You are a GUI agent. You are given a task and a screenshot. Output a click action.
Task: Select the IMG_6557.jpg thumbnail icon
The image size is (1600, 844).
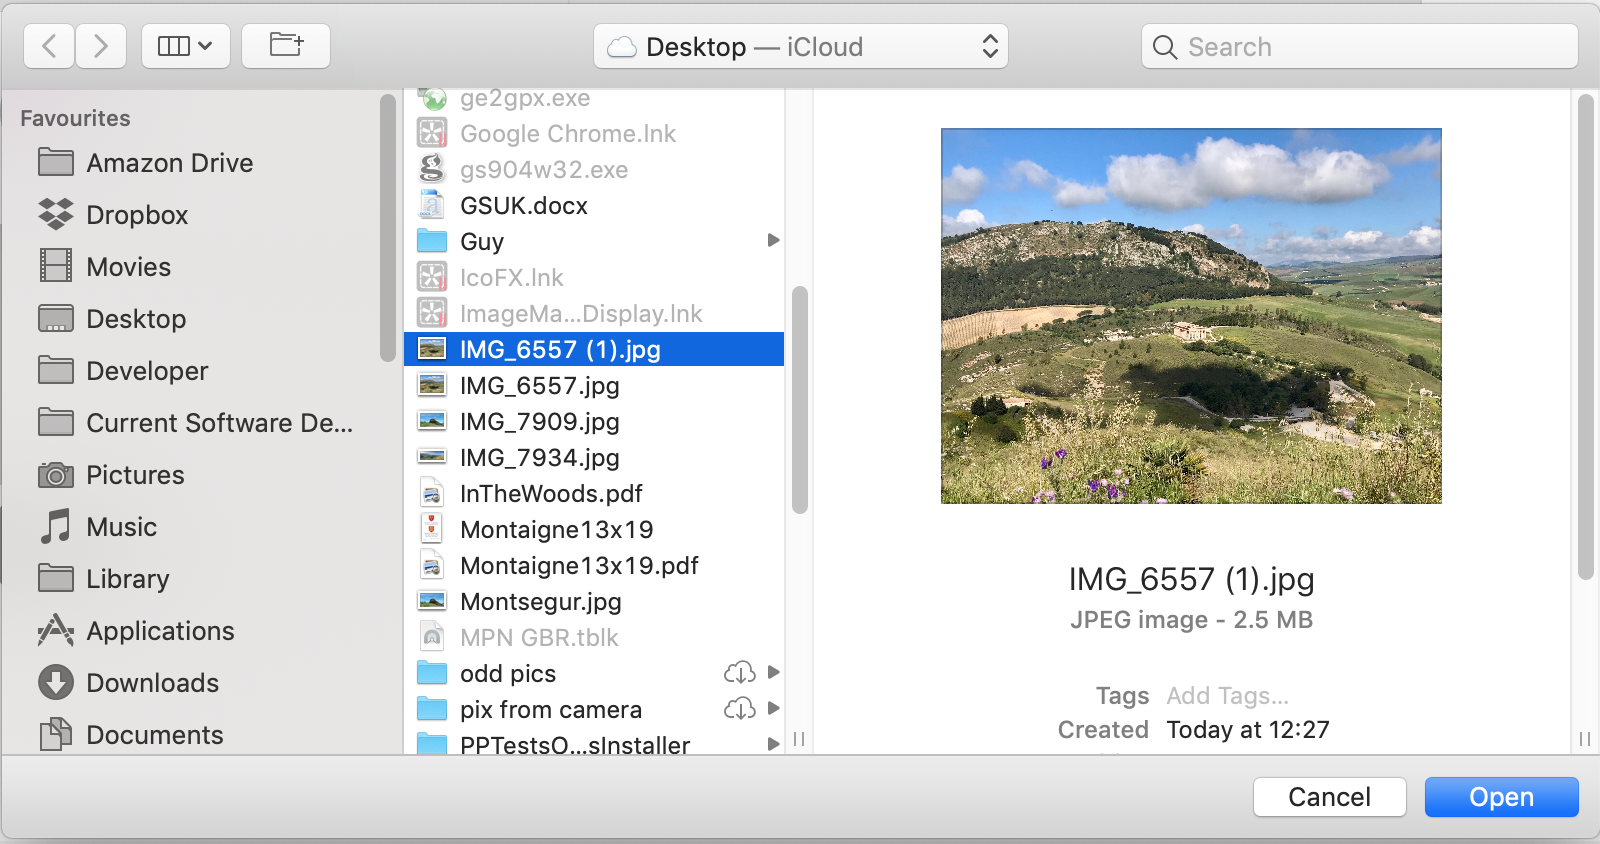[x=432, y=385]
